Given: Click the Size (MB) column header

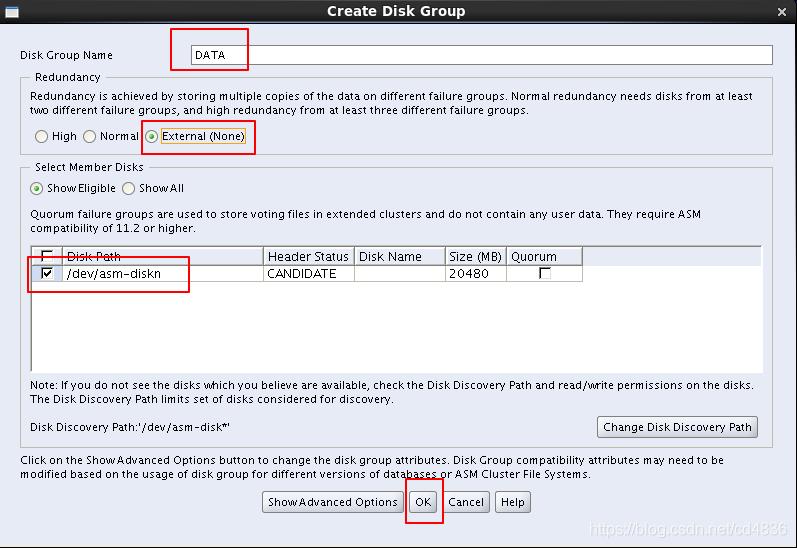Looking at the screenshot, I should [x=475, y=256].
